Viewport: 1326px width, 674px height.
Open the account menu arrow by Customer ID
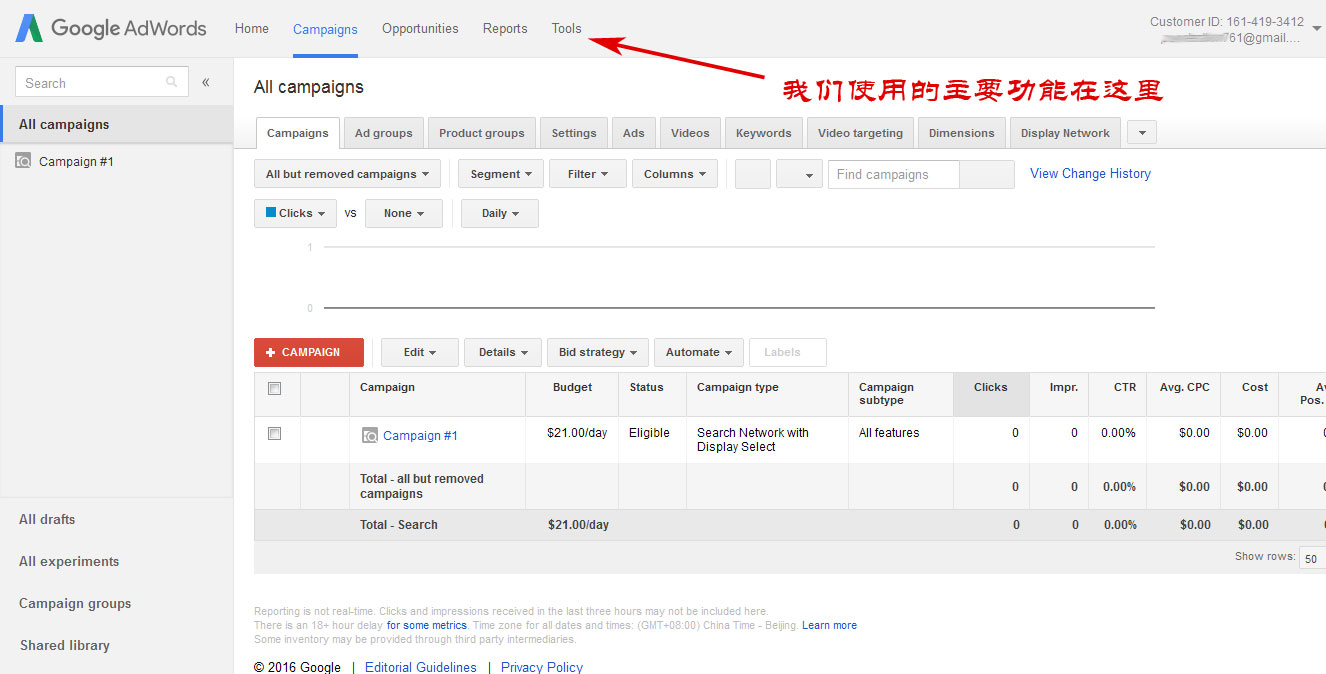pos(1316,29)
